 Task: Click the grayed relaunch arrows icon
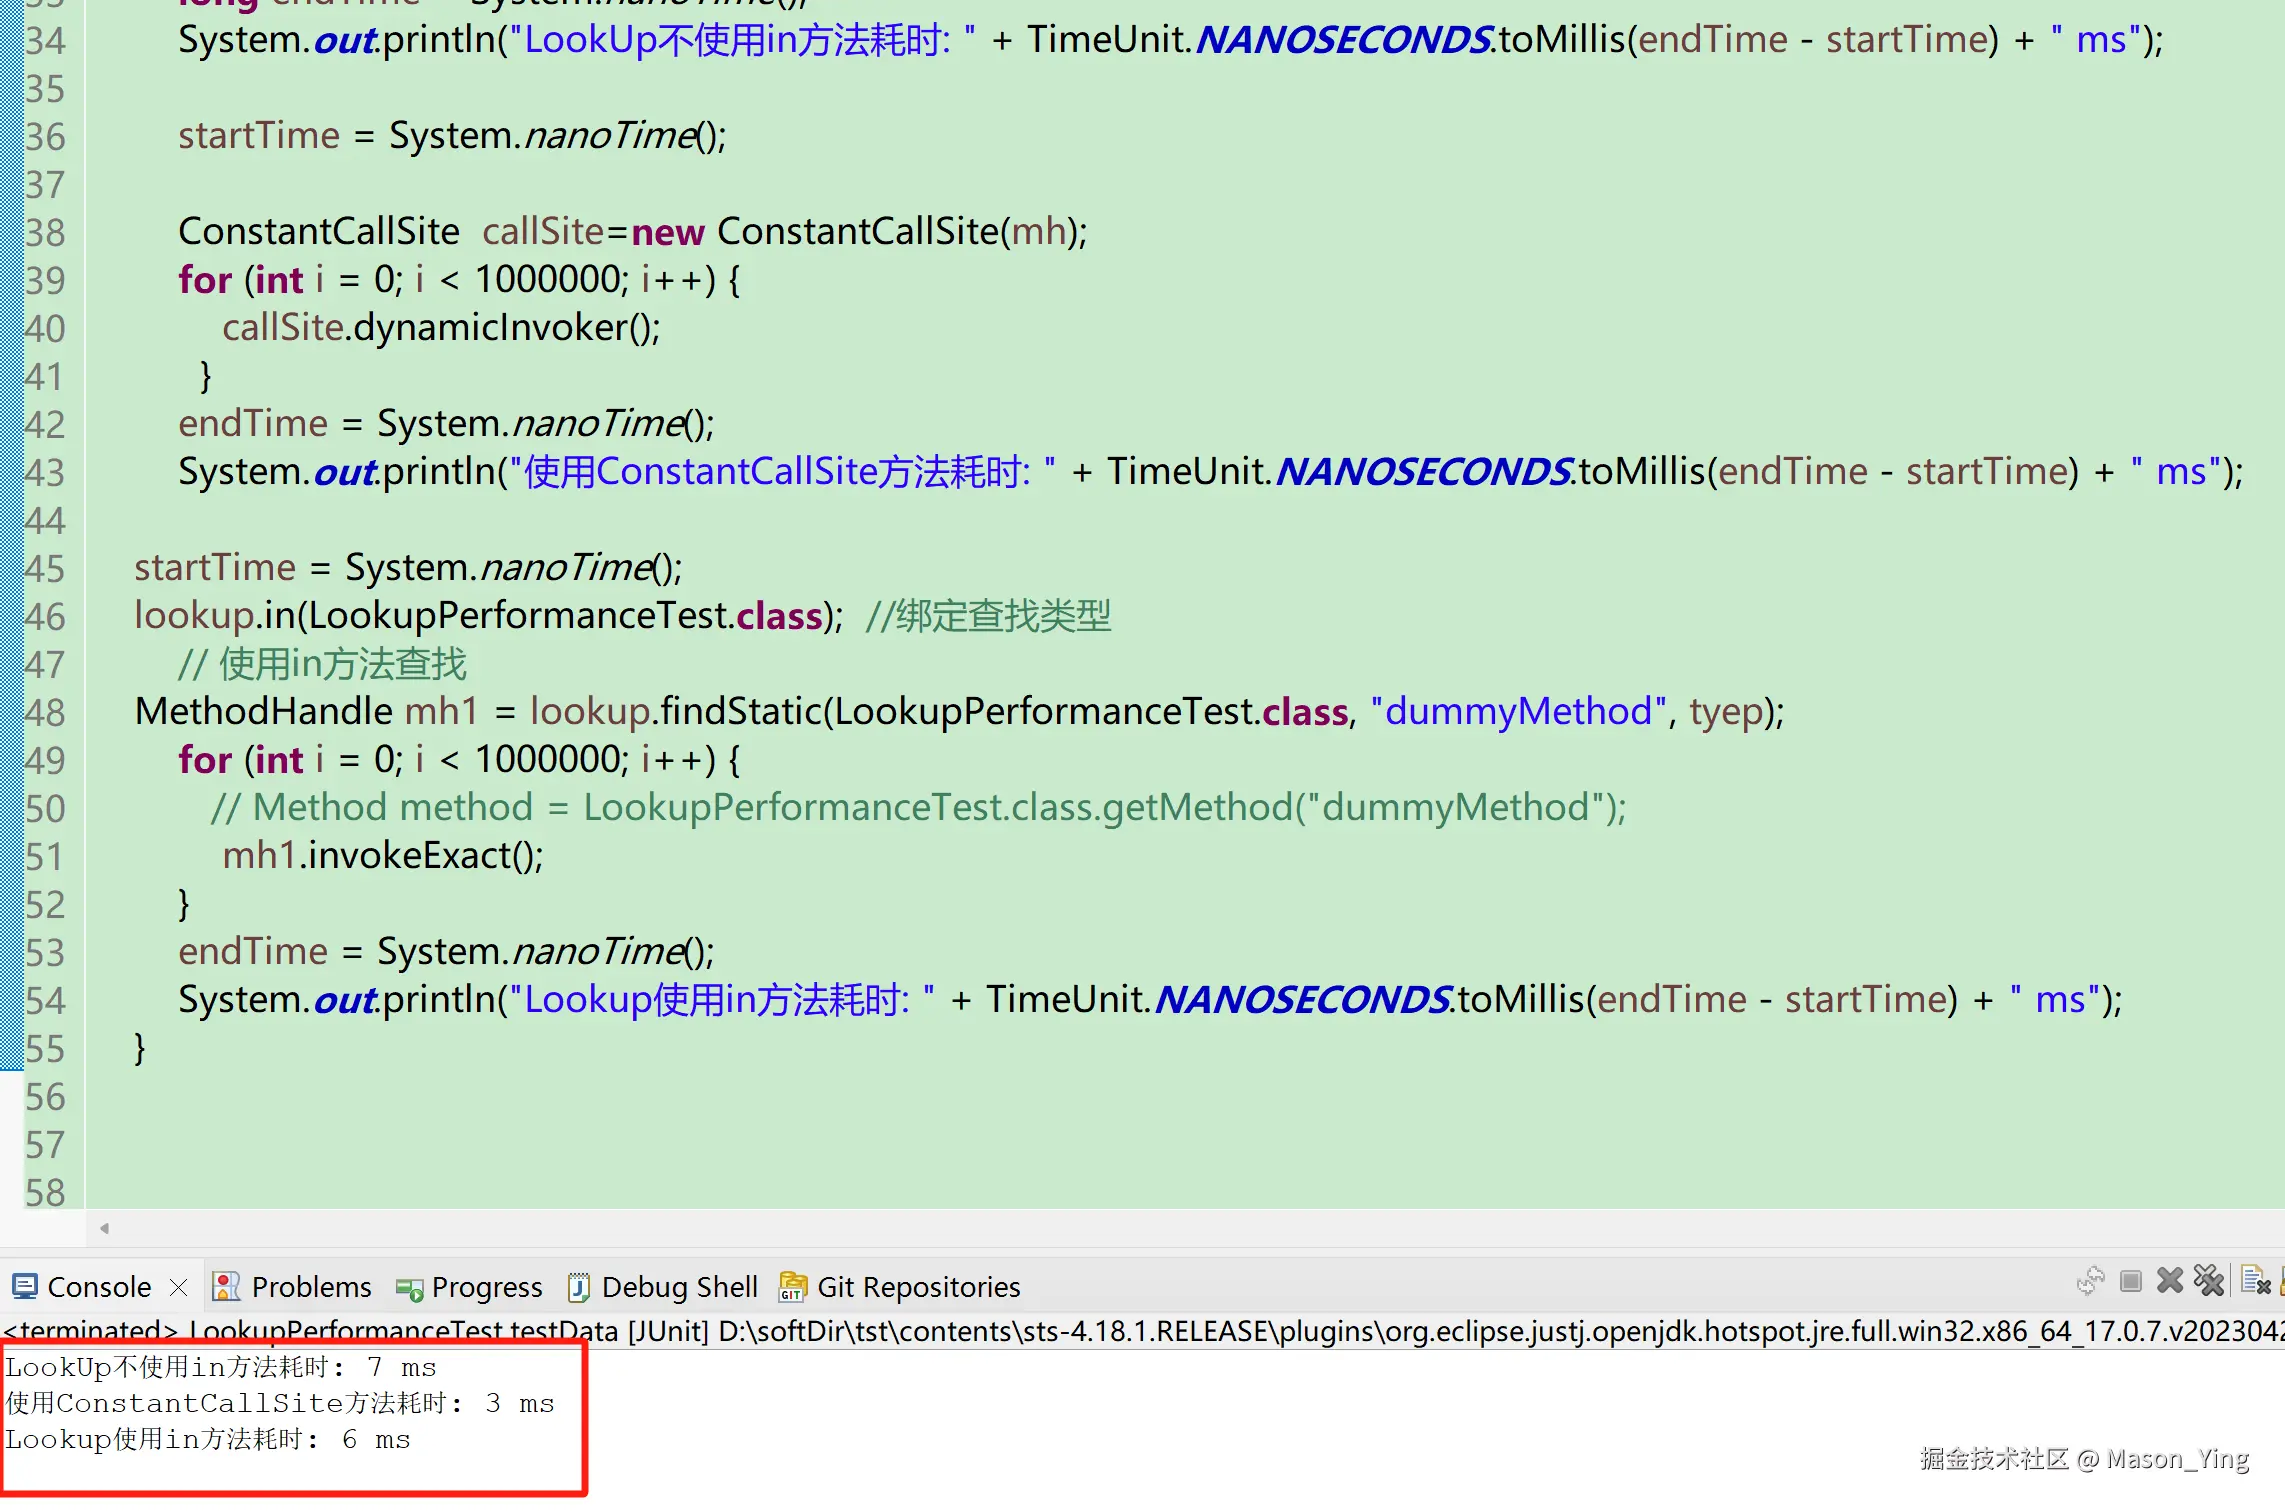pyautogui.click(x=2090, y=1281)
